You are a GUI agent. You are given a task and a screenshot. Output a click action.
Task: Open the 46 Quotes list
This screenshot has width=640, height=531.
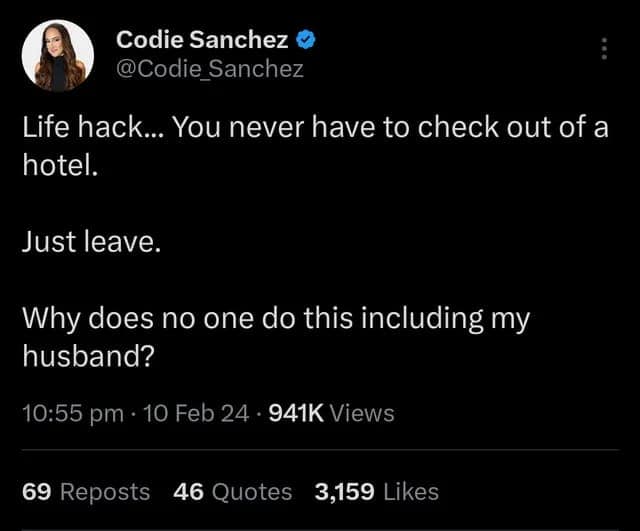coord(233,491)
